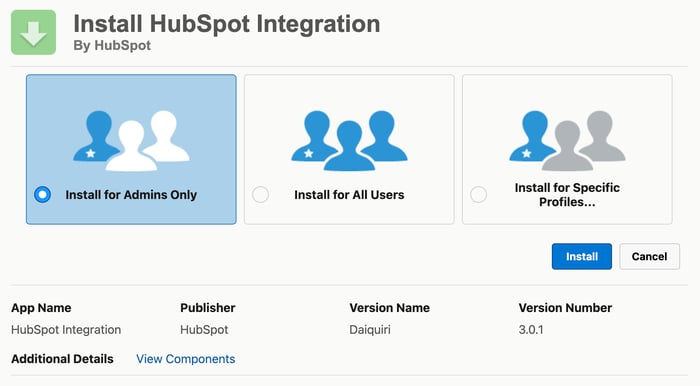The width and height of the screenshot is (700, 386).
Task: Click the Install for Admins Only label
Action: (131, 195)
